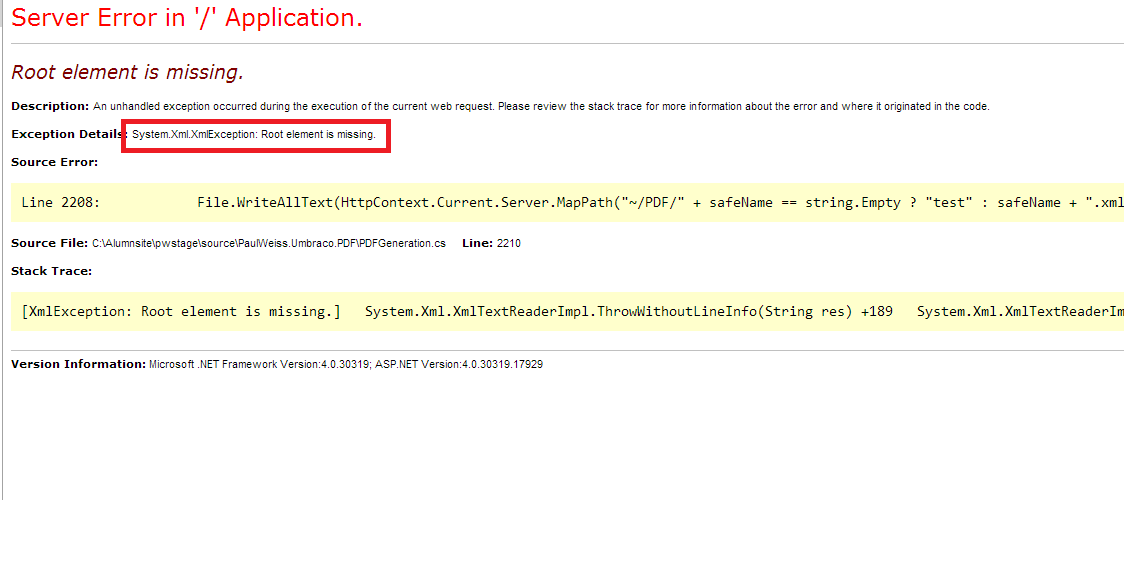Click 'System.Xml.XmlException: Root element is missing.' text

click(x=254, y=134)
